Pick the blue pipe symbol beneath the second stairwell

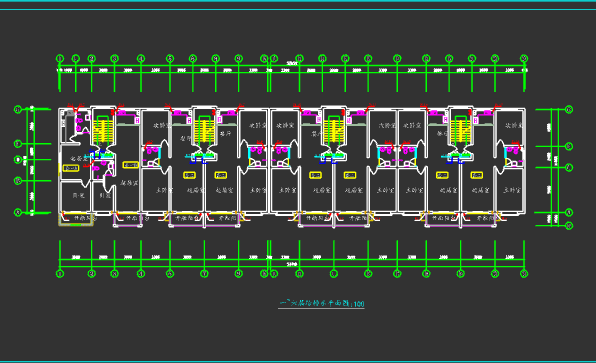point(198,159)
